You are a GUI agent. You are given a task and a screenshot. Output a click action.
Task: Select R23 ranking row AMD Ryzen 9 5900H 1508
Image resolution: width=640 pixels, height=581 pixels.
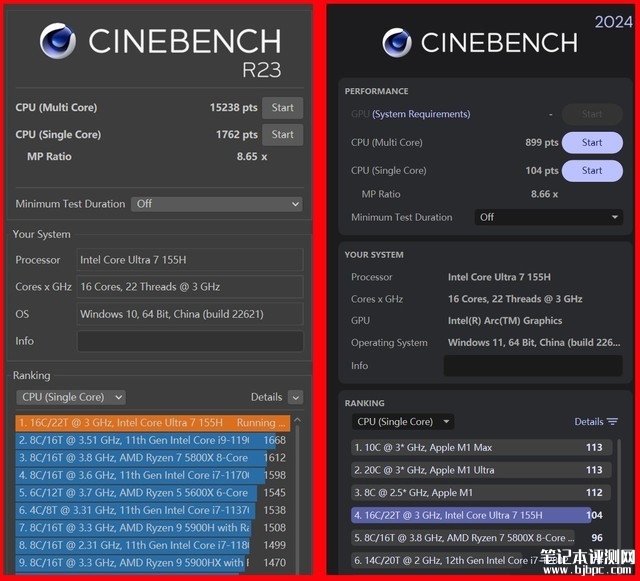point(153,528)
